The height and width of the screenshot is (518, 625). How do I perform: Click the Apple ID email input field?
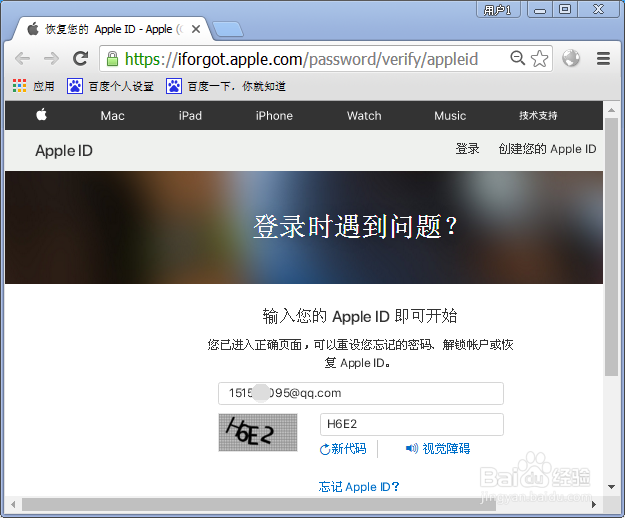pyautogui.click(x=361, y=393)
